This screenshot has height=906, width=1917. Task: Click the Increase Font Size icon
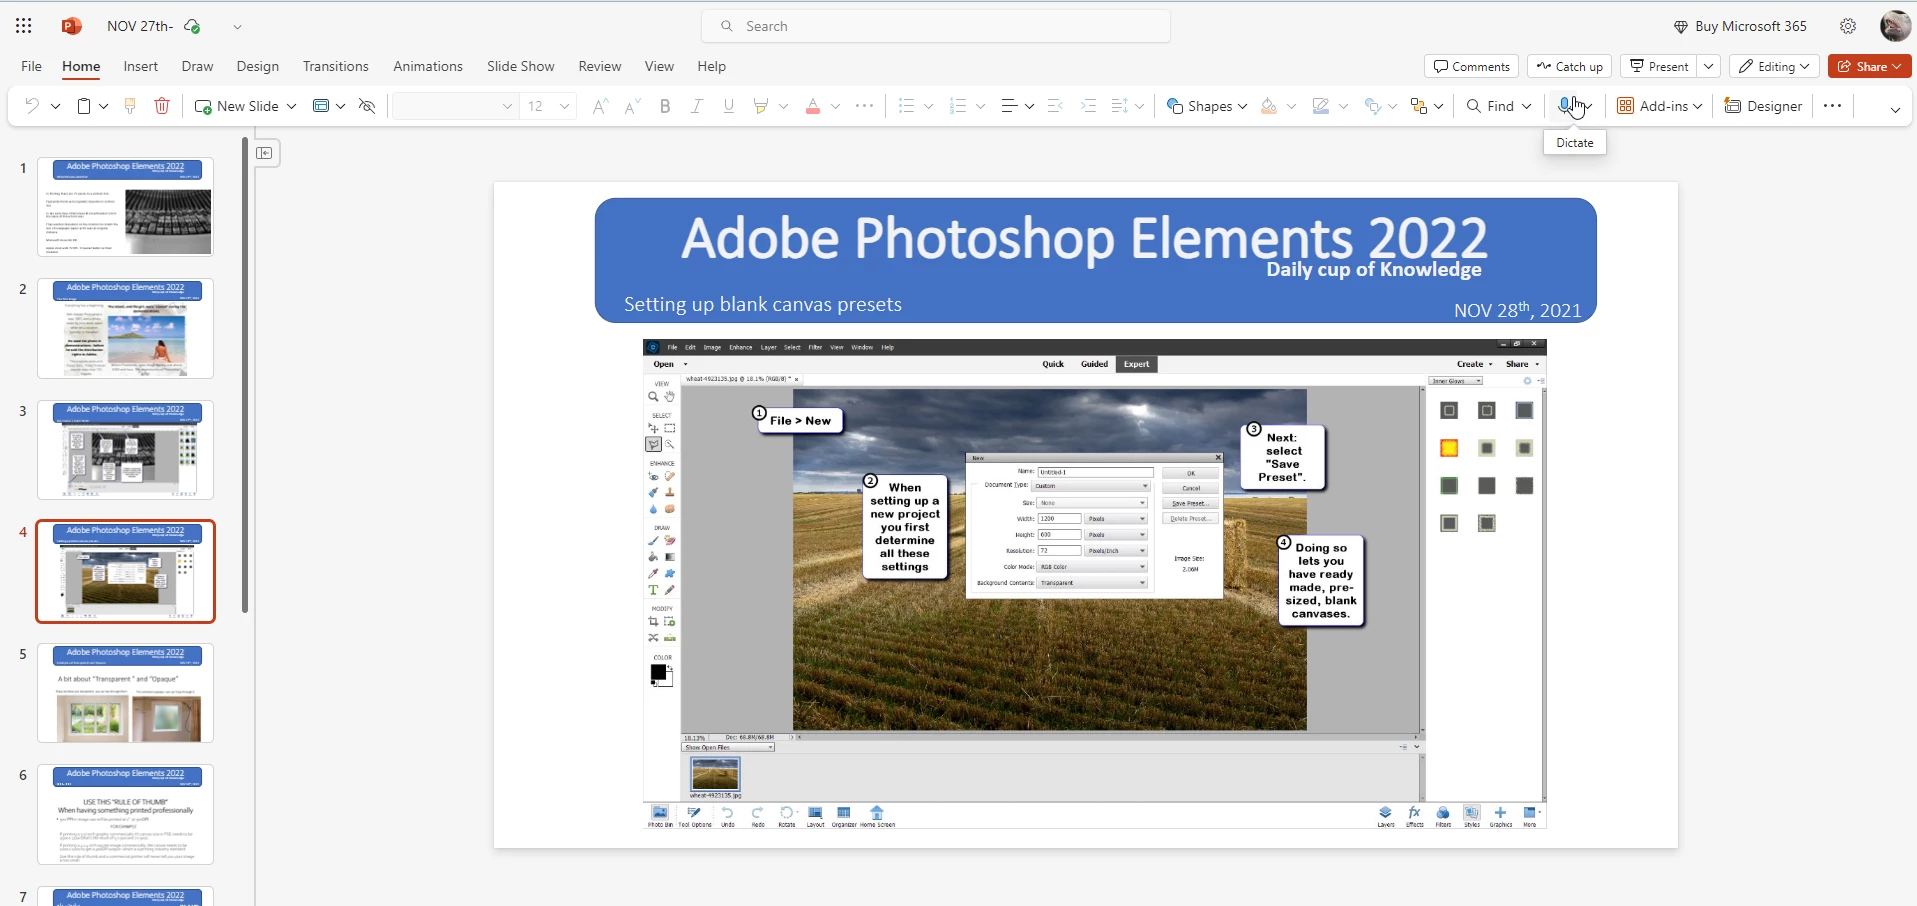pyautogui.click(x=600, y=106)
